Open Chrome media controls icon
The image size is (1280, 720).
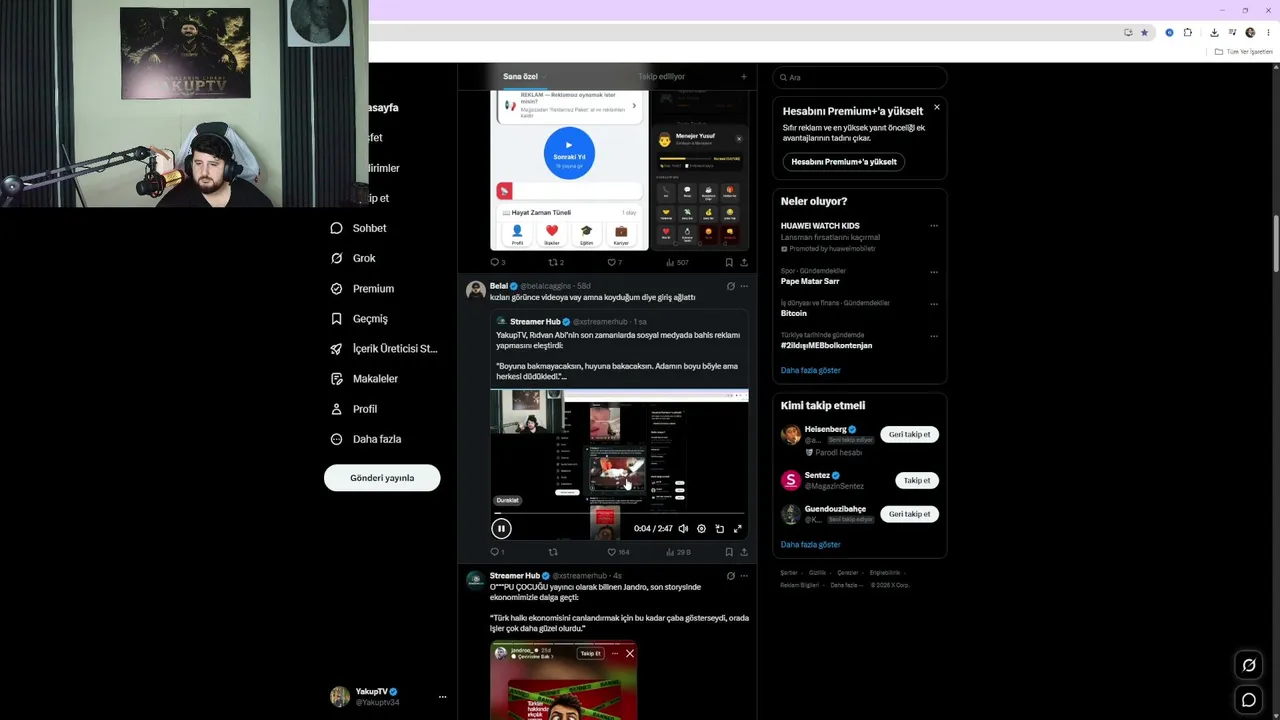[x=1231, y=32]
